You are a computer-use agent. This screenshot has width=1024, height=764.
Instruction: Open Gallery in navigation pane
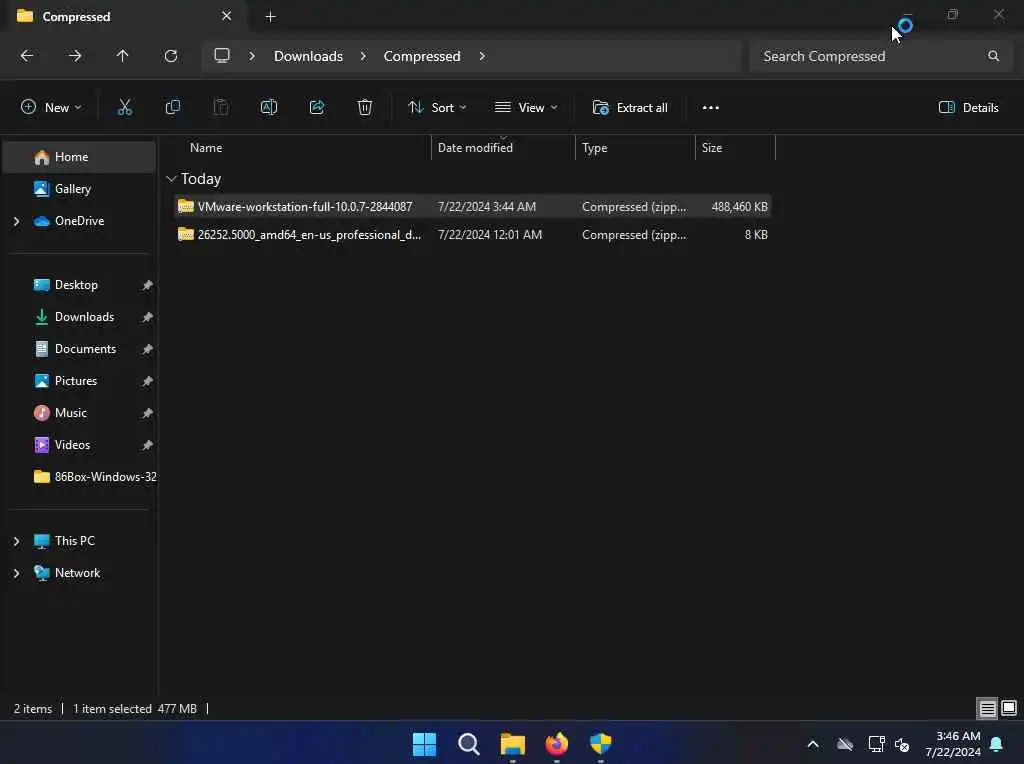point(80,189)
